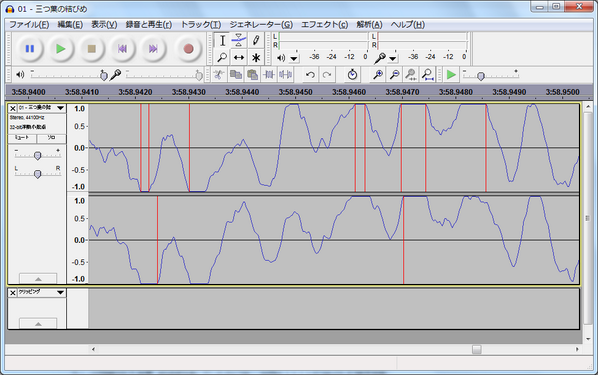Viewport: 598px width, 375px height.
Task: Click the Pause transport button
Action: tap(30, 49)
